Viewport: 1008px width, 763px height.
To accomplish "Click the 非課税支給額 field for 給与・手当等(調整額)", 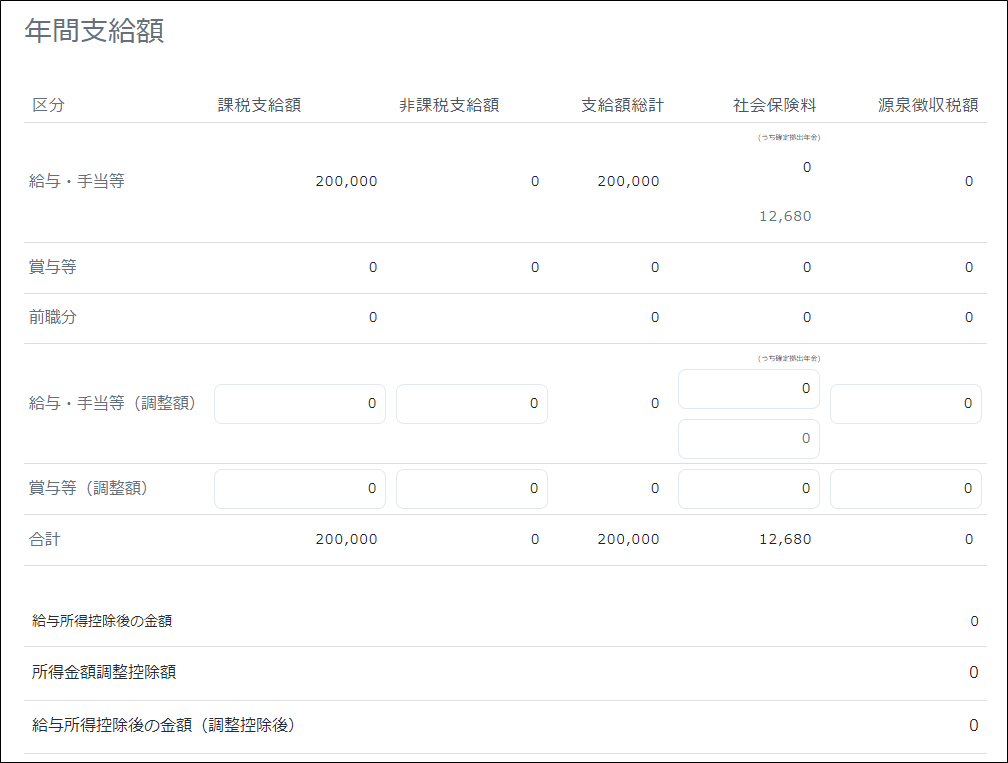I will click(x=471, y=403).
